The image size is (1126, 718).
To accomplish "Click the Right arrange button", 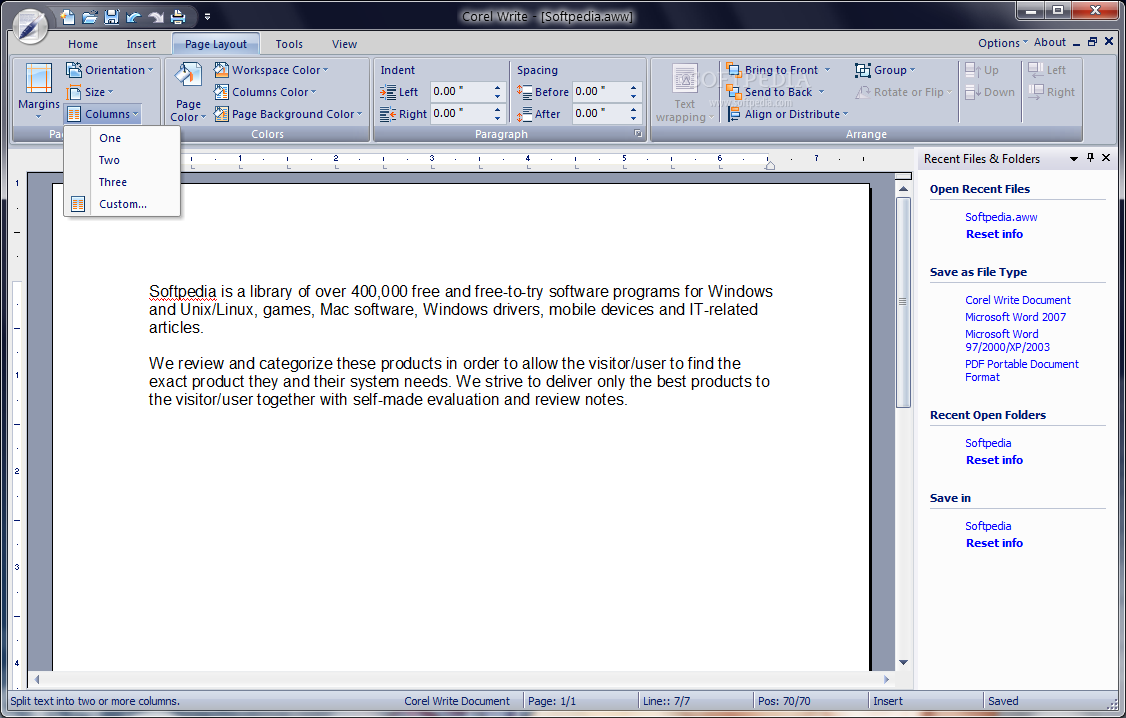I will tap(1051, 92).
